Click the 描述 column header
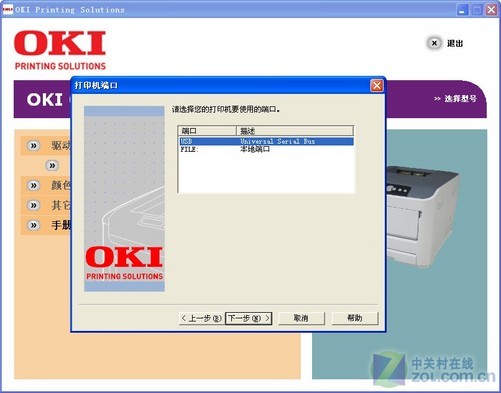This screenshot has height=393, width=501. pyautogui.click(x=295, y=131)
